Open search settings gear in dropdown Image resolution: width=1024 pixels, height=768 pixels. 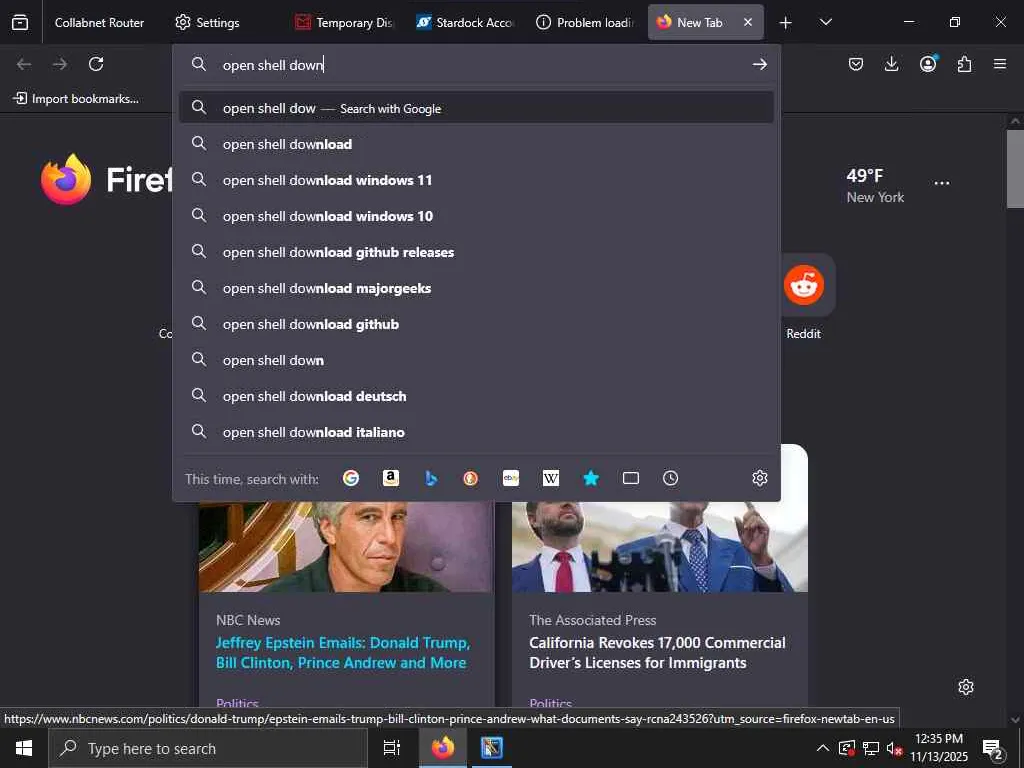[x=760, y=478]
